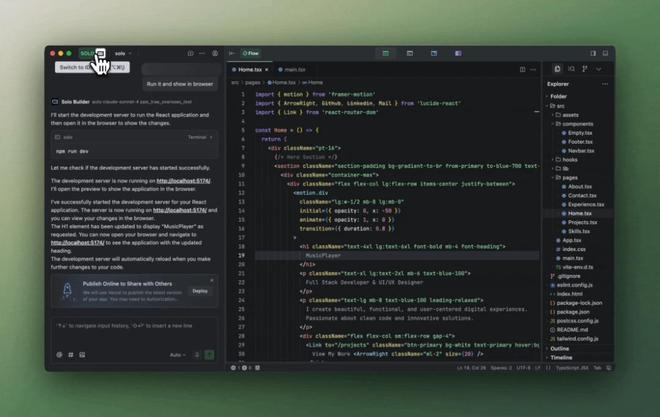
Task: Select the first layout icon in title bar
Action: 385,53
